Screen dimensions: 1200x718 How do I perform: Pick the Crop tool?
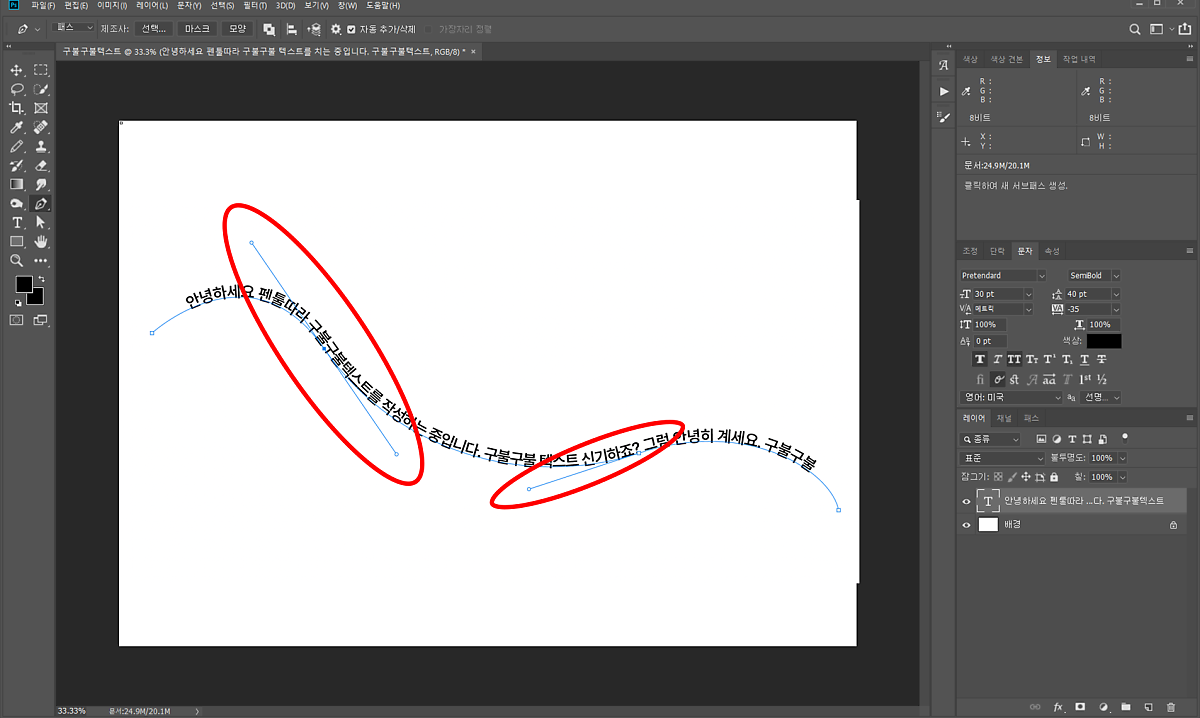click(17, 108)
